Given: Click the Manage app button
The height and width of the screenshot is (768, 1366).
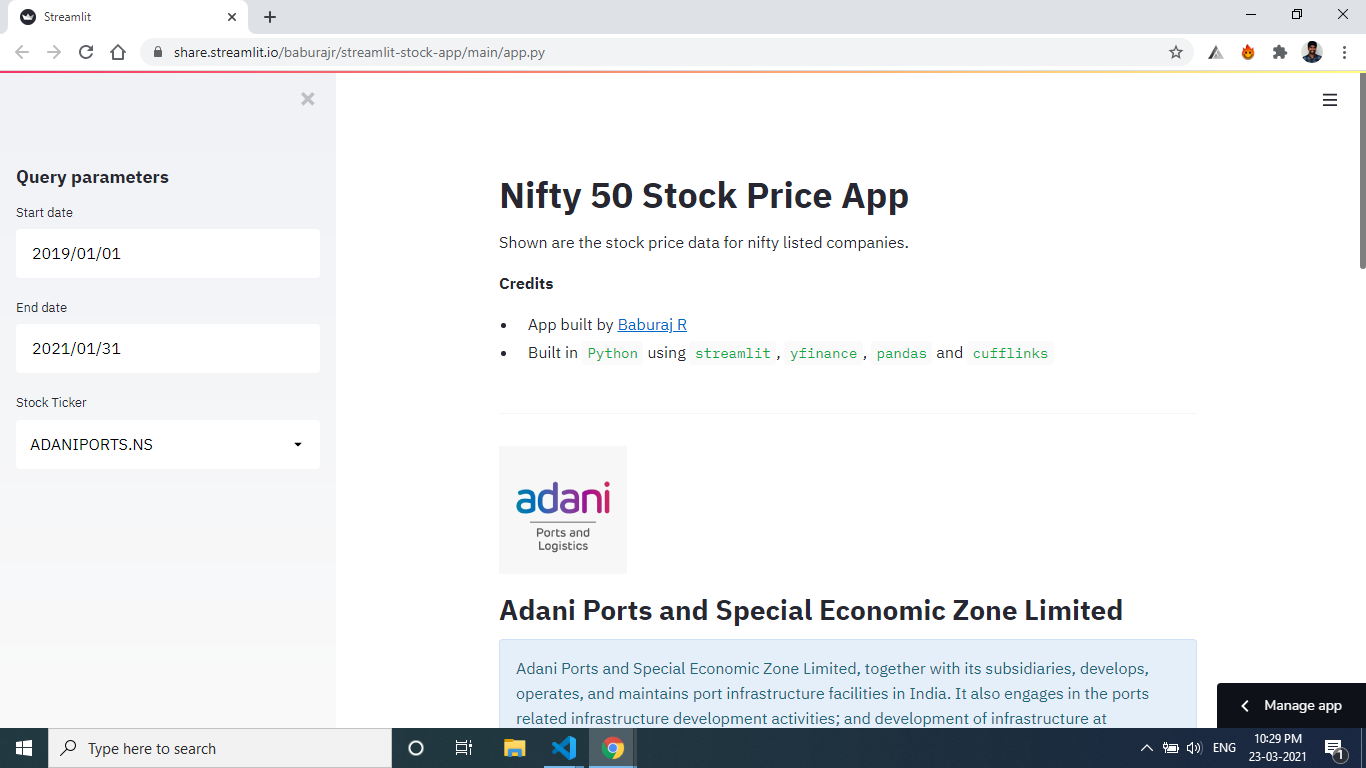Looking at the screenshot, I should point(1291,705).
